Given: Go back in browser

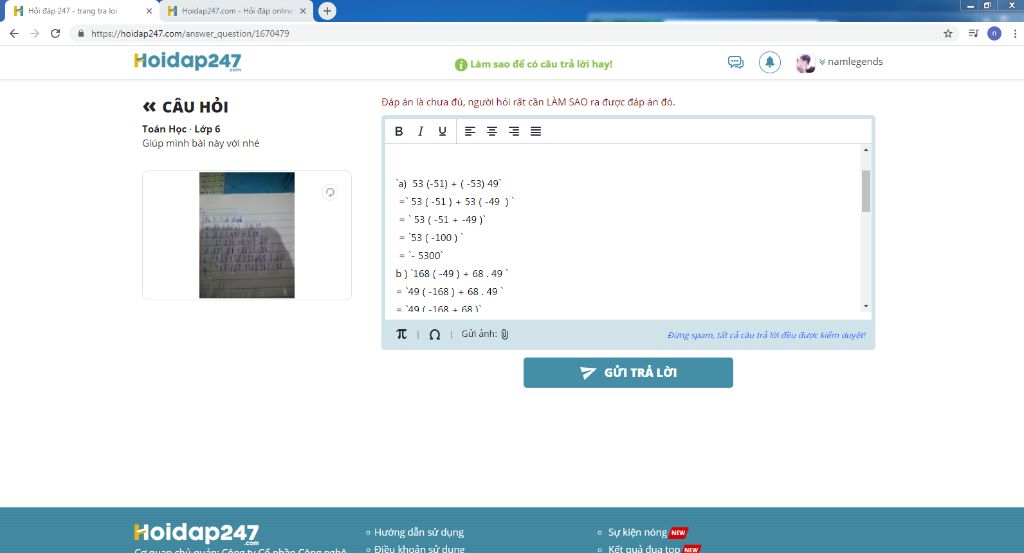Looking at the screenshot, I should [x=14, y=33].
